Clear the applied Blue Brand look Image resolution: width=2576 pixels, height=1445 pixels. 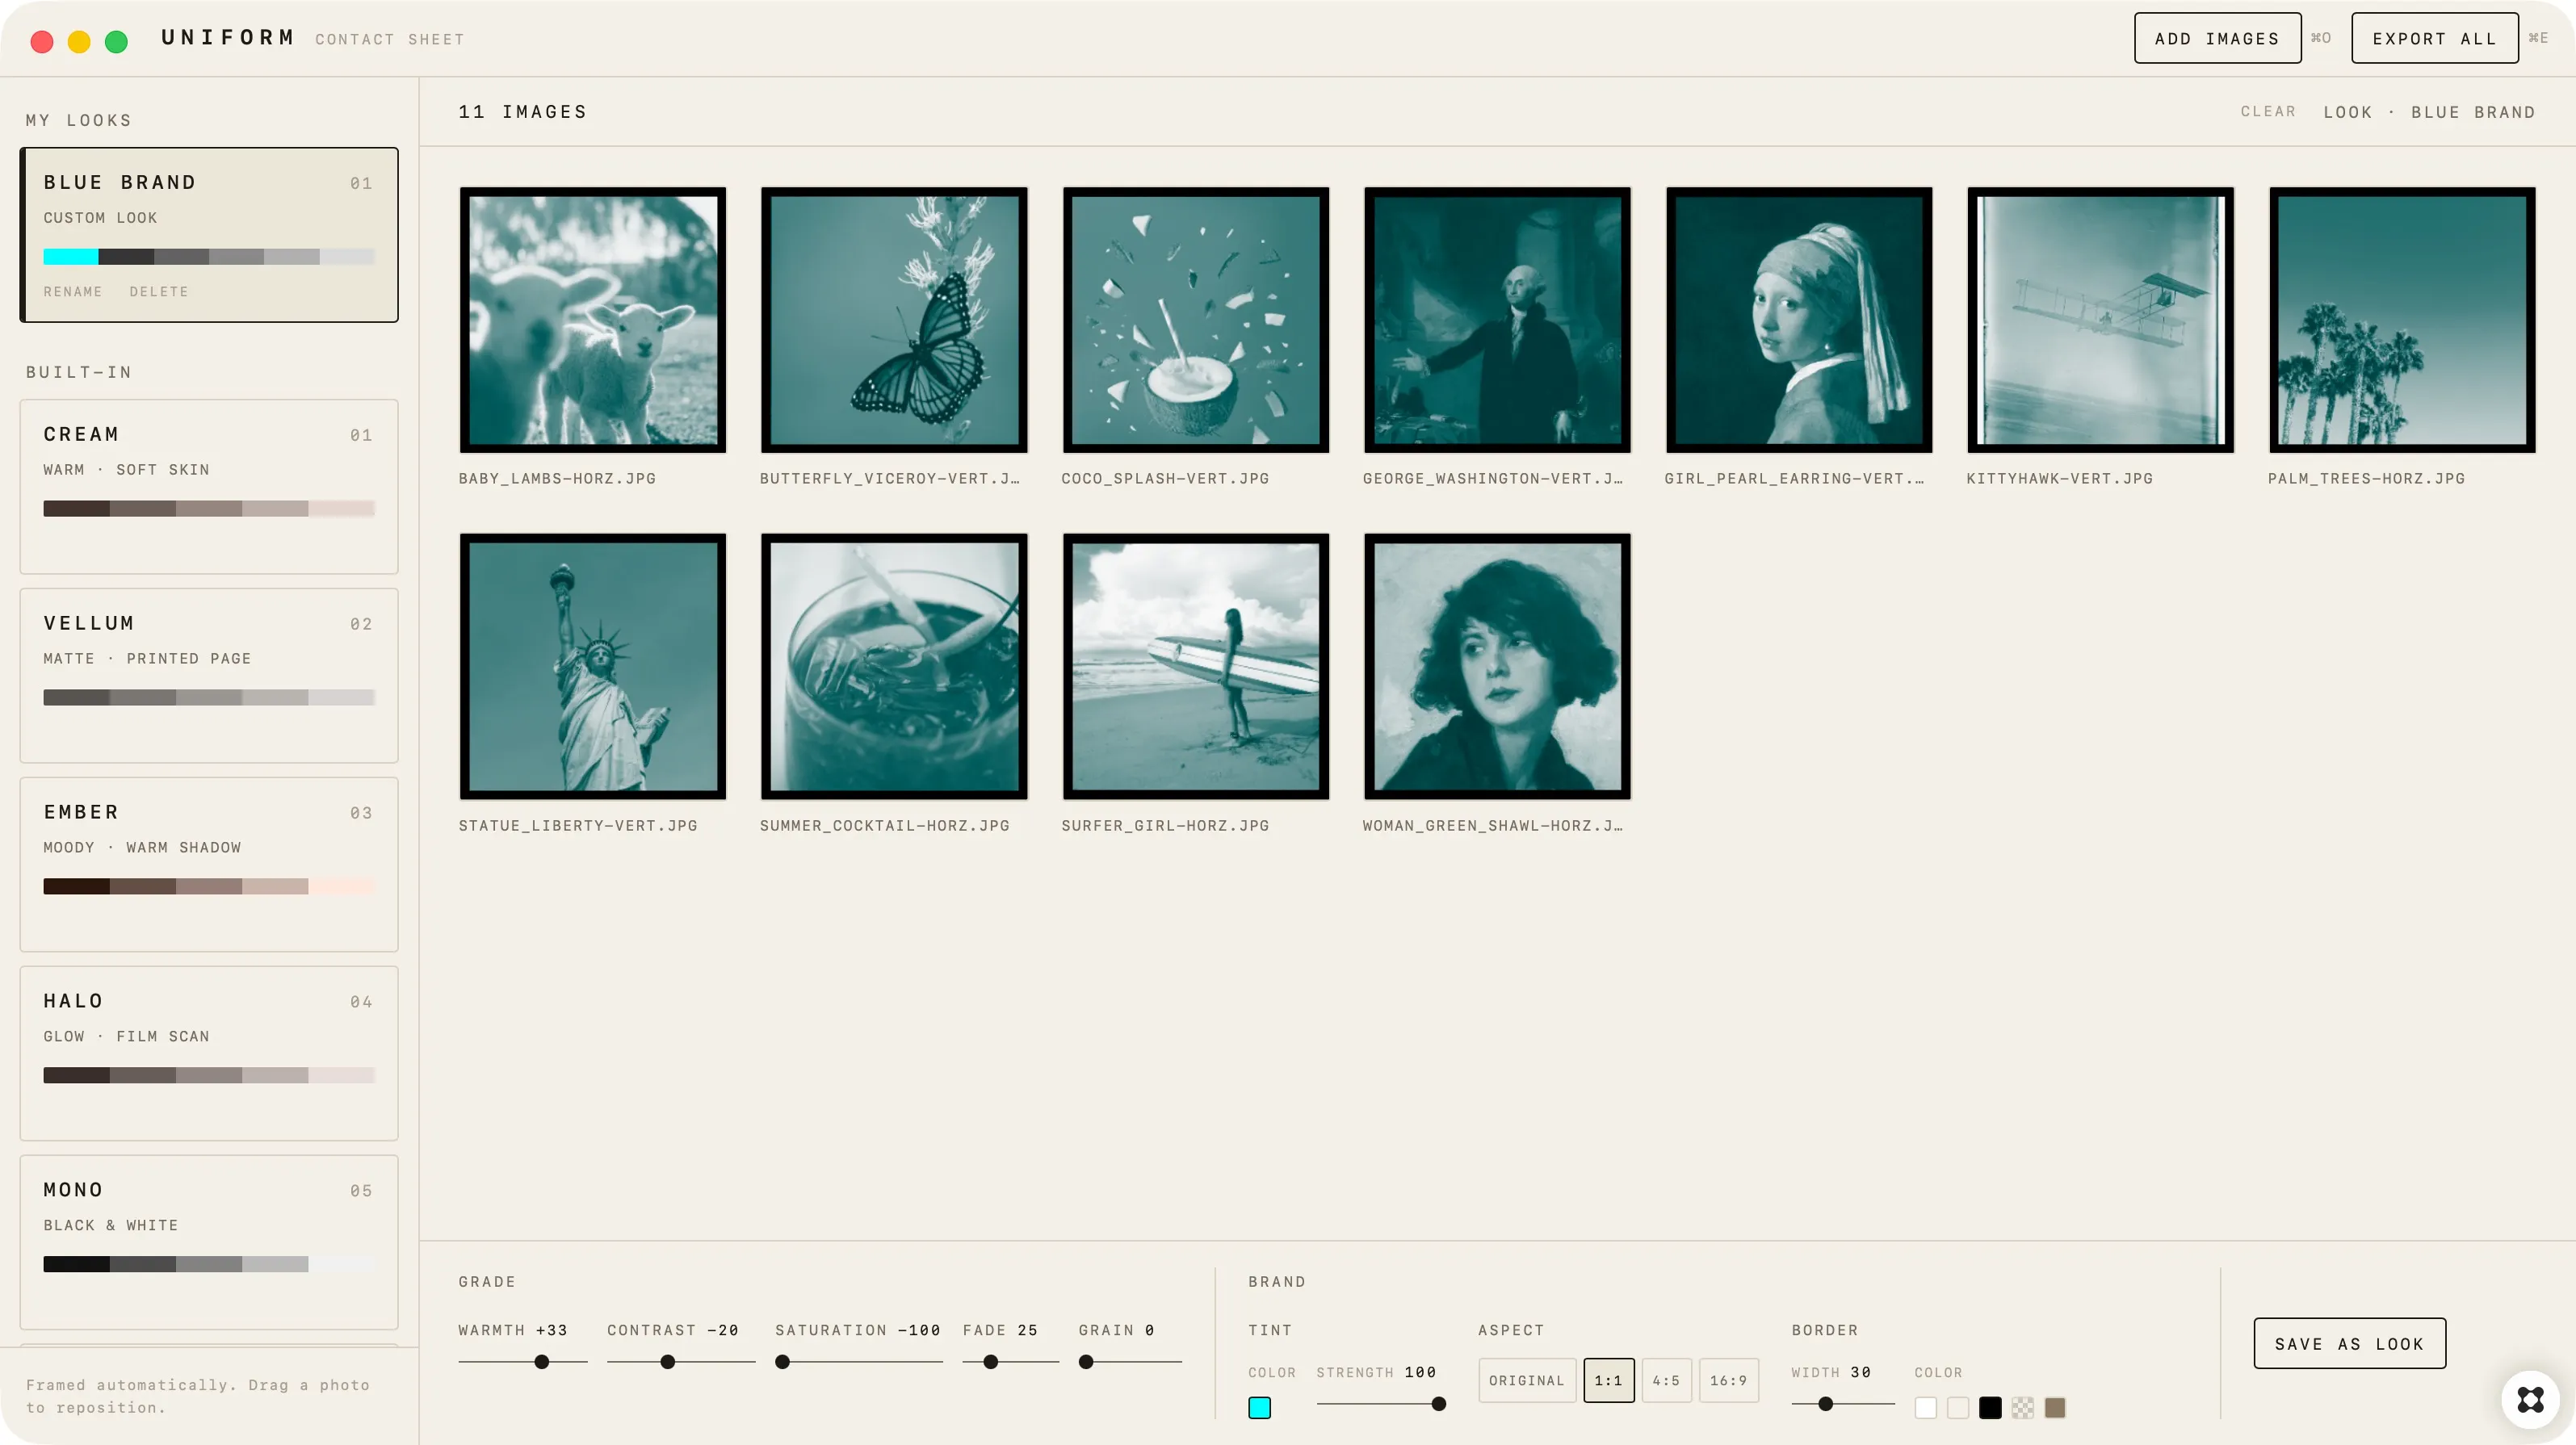point(2268,111)
